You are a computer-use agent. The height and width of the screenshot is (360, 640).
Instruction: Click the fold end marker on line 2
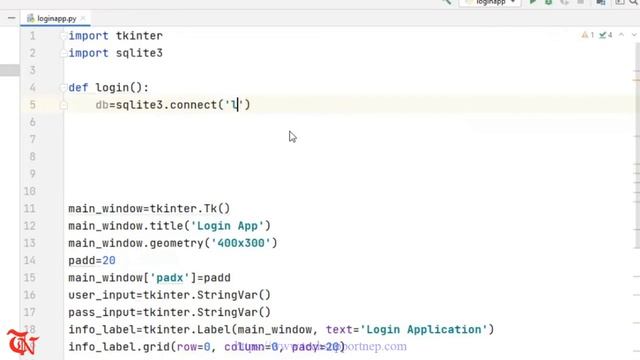click(63, 53)
